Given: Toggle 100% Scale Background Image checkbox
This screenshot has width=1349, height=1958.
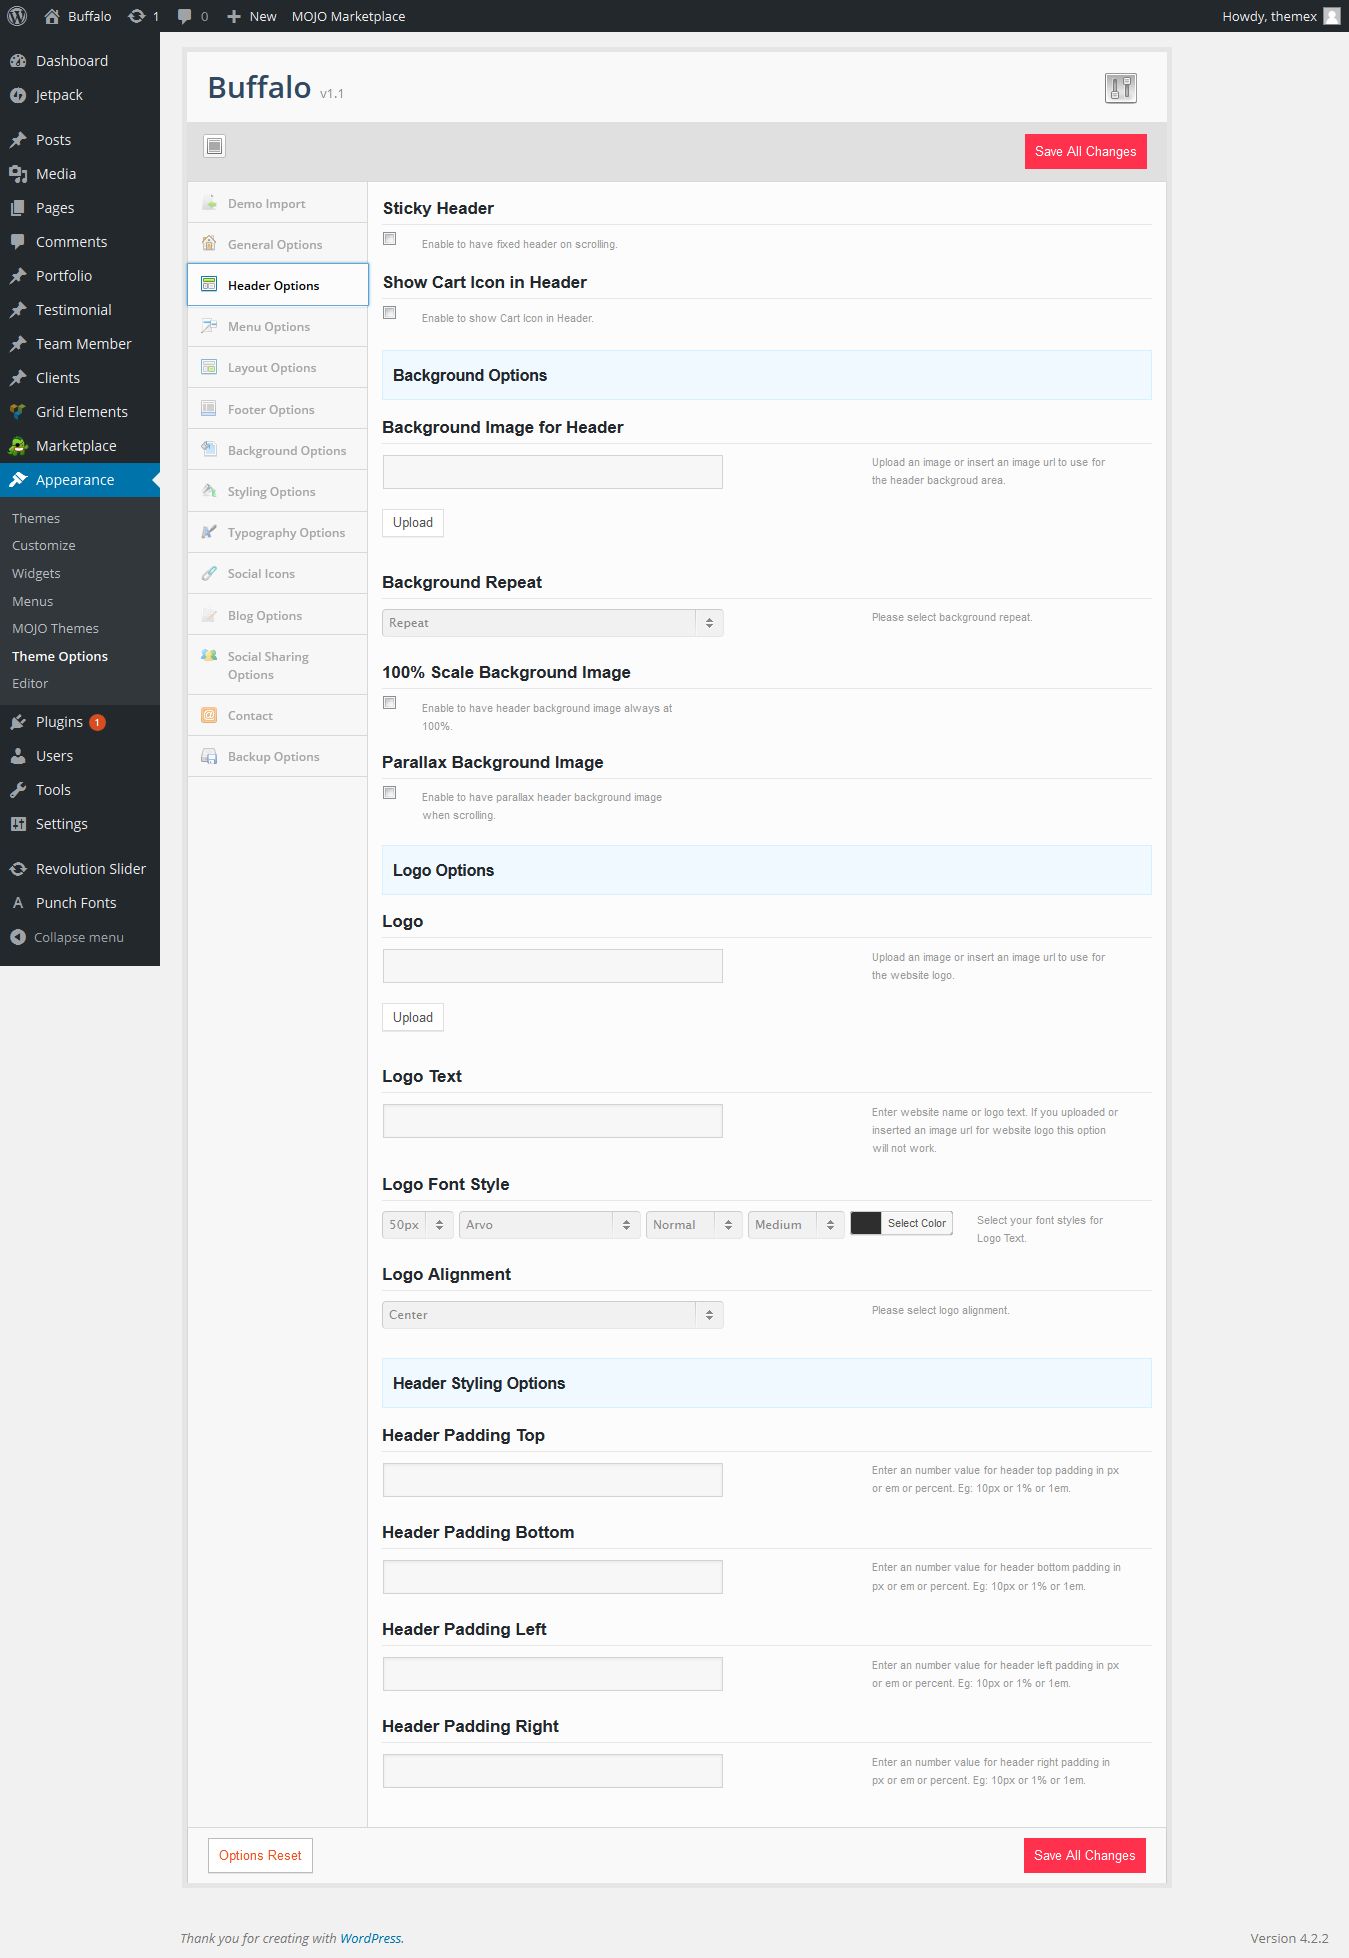Looking at the screenshot, I should point(390,703).
